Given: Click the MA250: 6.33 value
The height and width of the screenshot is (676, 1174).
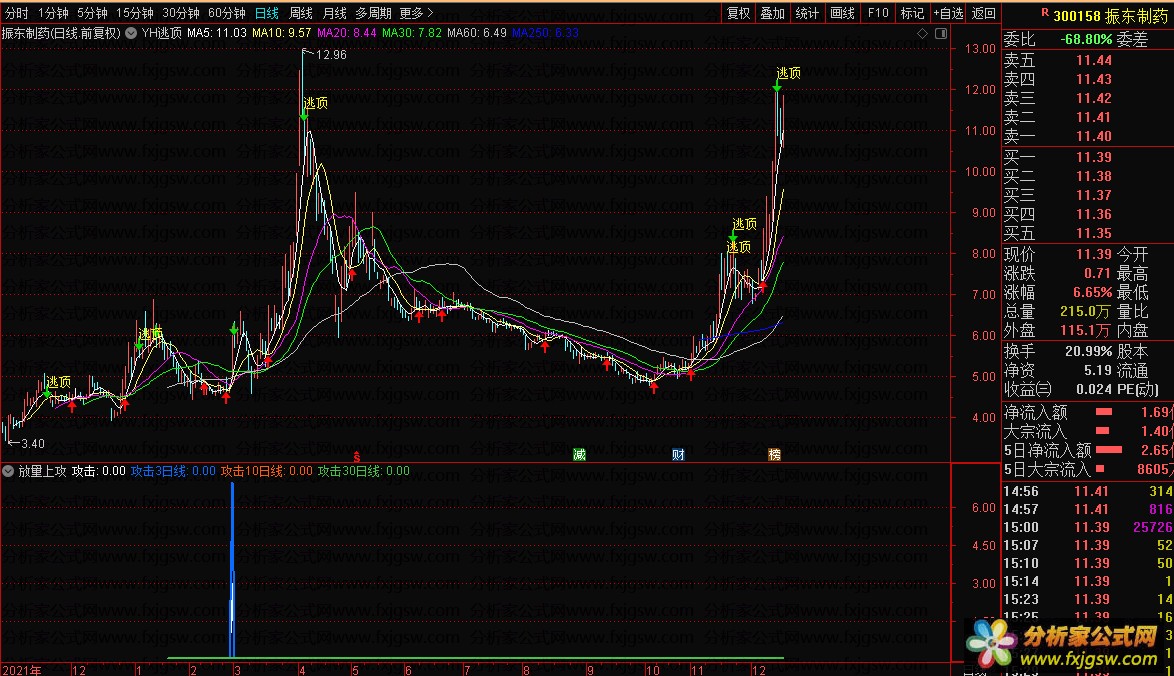Looking at the screenshot, I should click(x=545, y=33).
